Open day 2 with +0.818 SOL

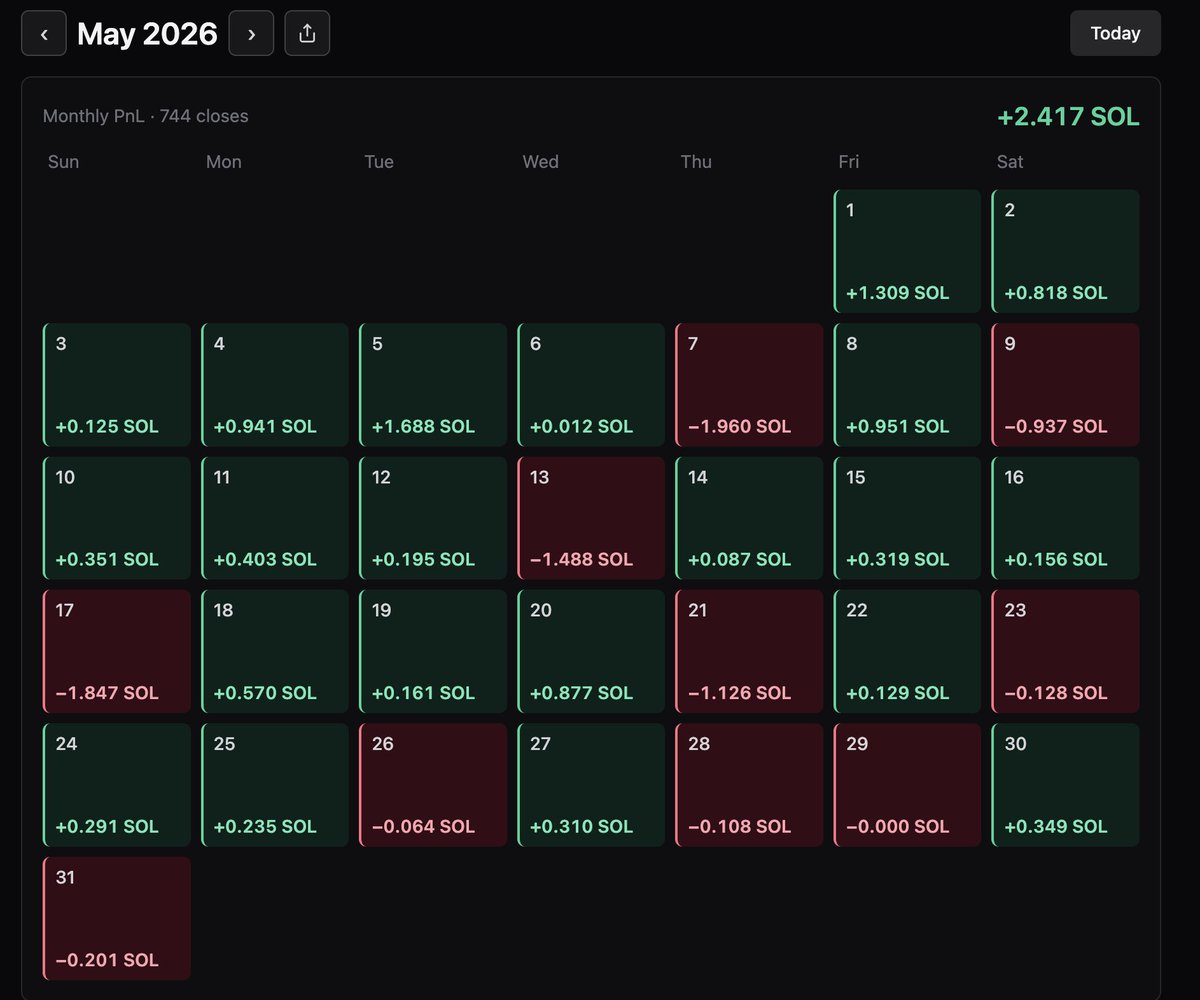point(1066,251)
